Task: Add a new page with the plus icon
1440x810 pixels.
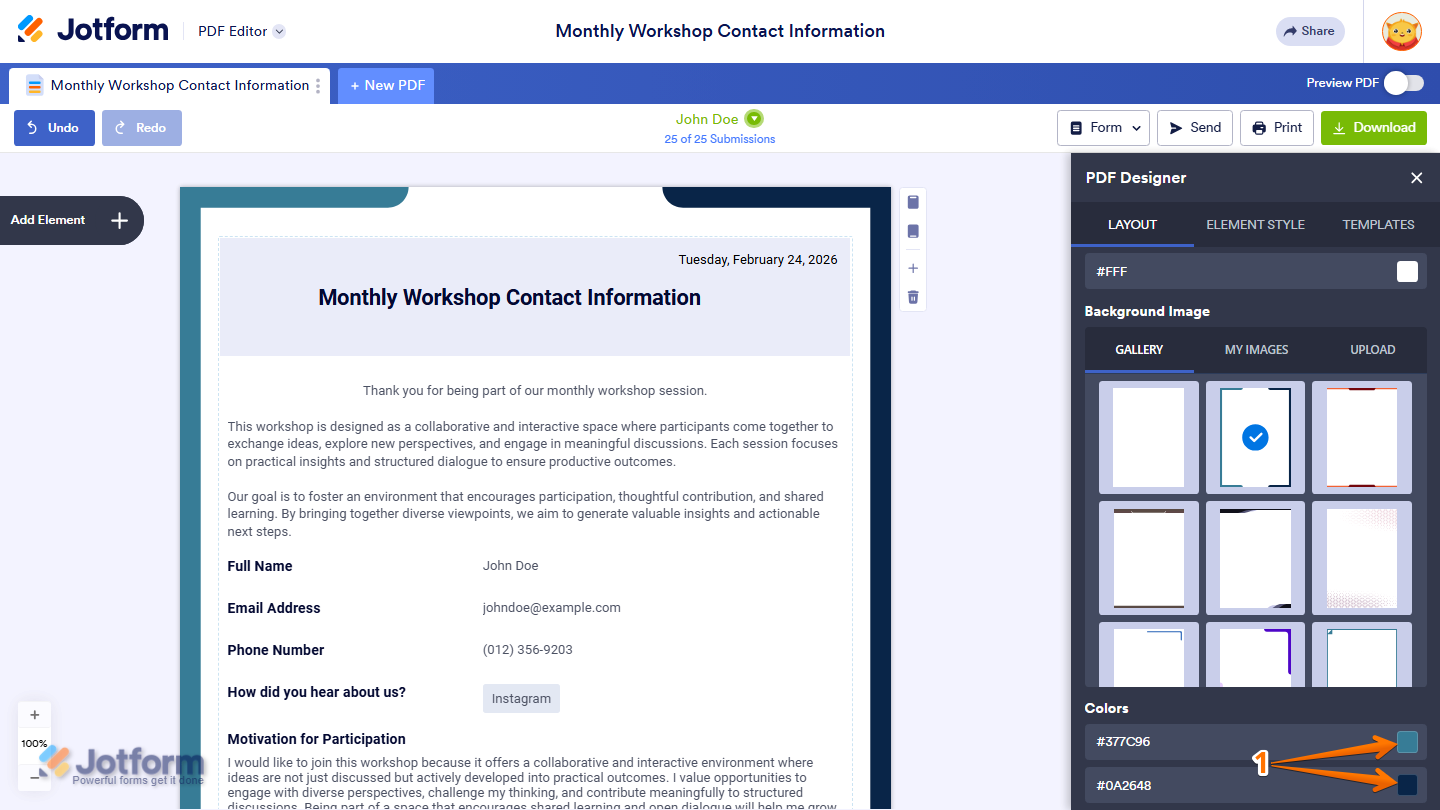Action: (912, 267)
